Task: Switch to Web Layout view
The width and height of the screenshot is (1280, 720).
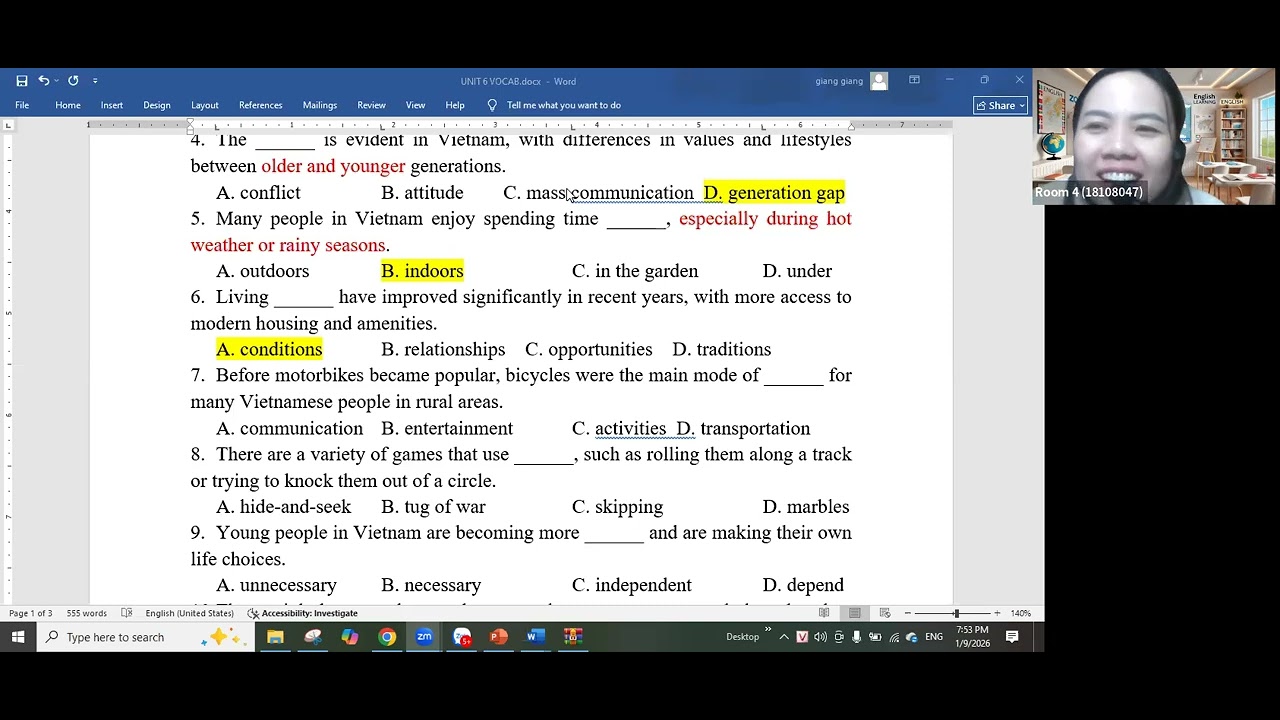Action: tap(885, 613)
